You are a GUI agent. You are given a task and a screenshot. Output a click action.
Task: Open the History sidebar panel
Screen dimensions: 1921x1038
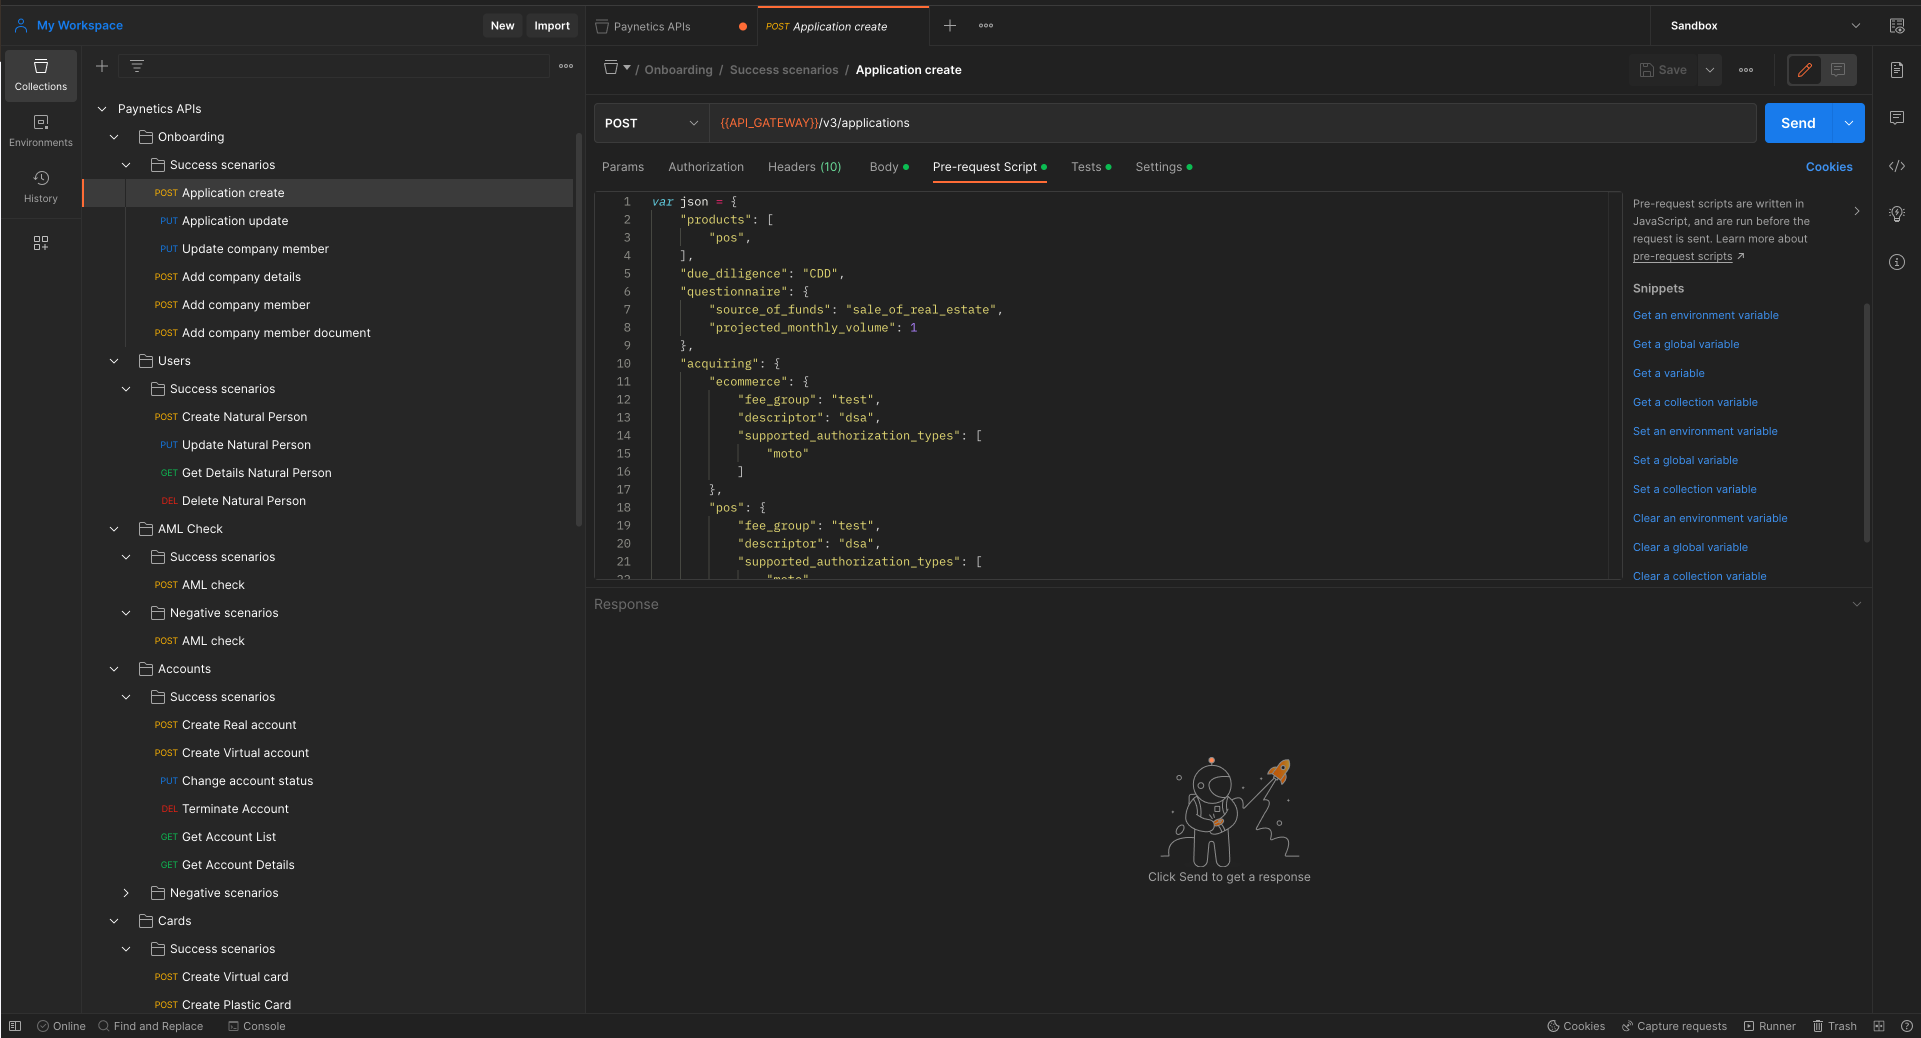41,187
